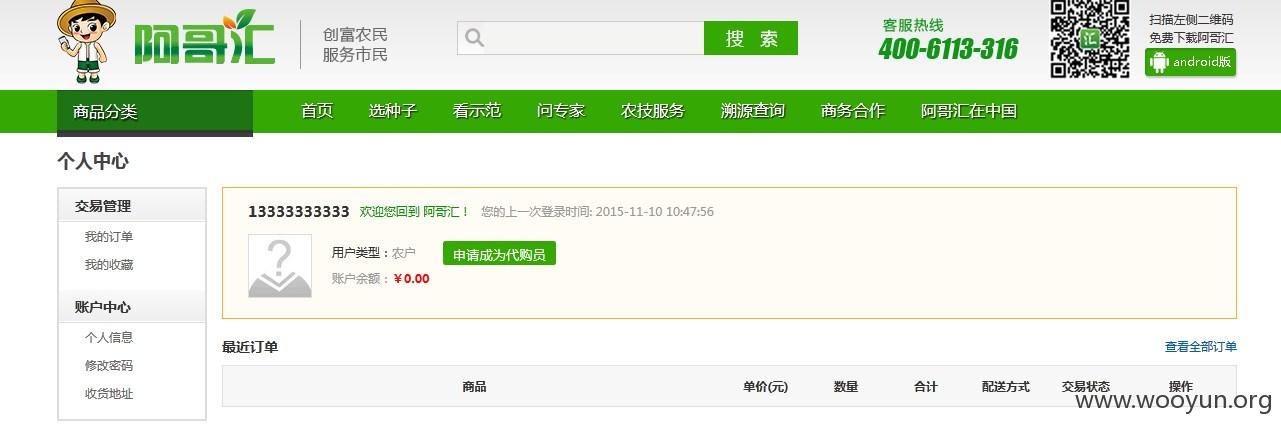
Task: Focus the search input field
Action: (x=581, y=38)
